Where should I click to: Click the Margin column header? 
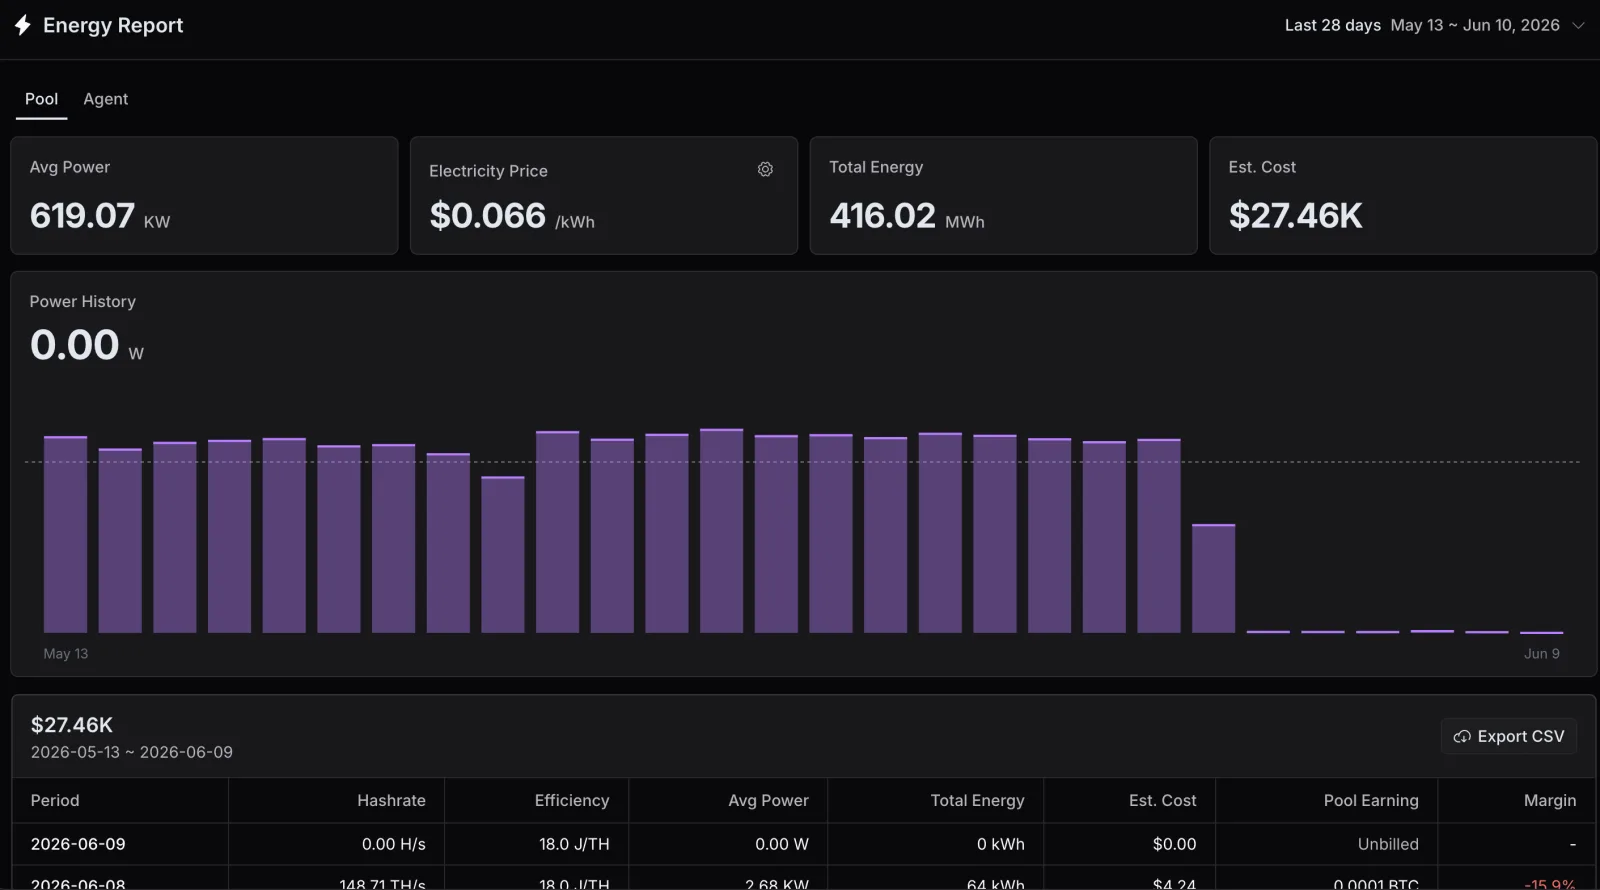pos(1550,800)
